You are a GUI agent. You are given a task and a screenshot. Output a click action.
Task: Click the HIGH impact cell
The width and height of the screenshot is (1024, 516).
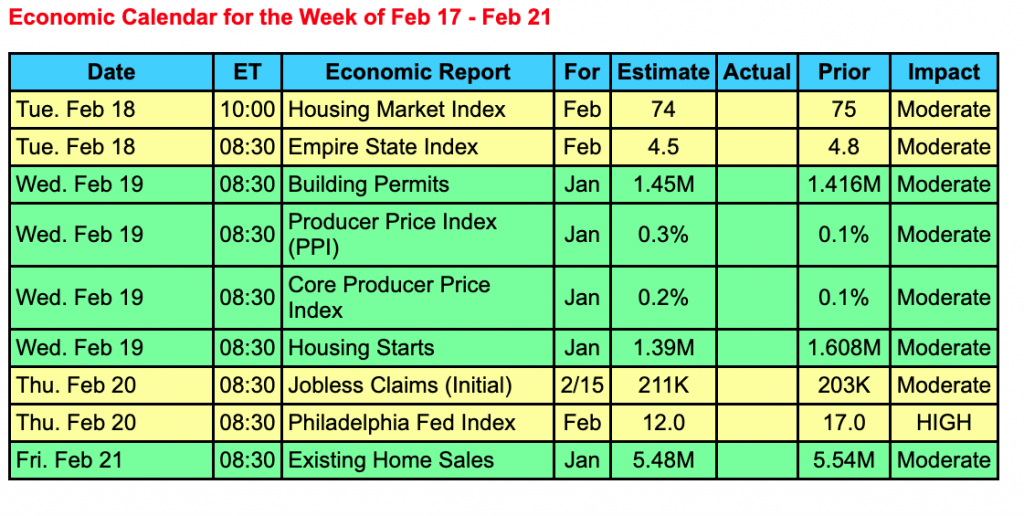943,423
